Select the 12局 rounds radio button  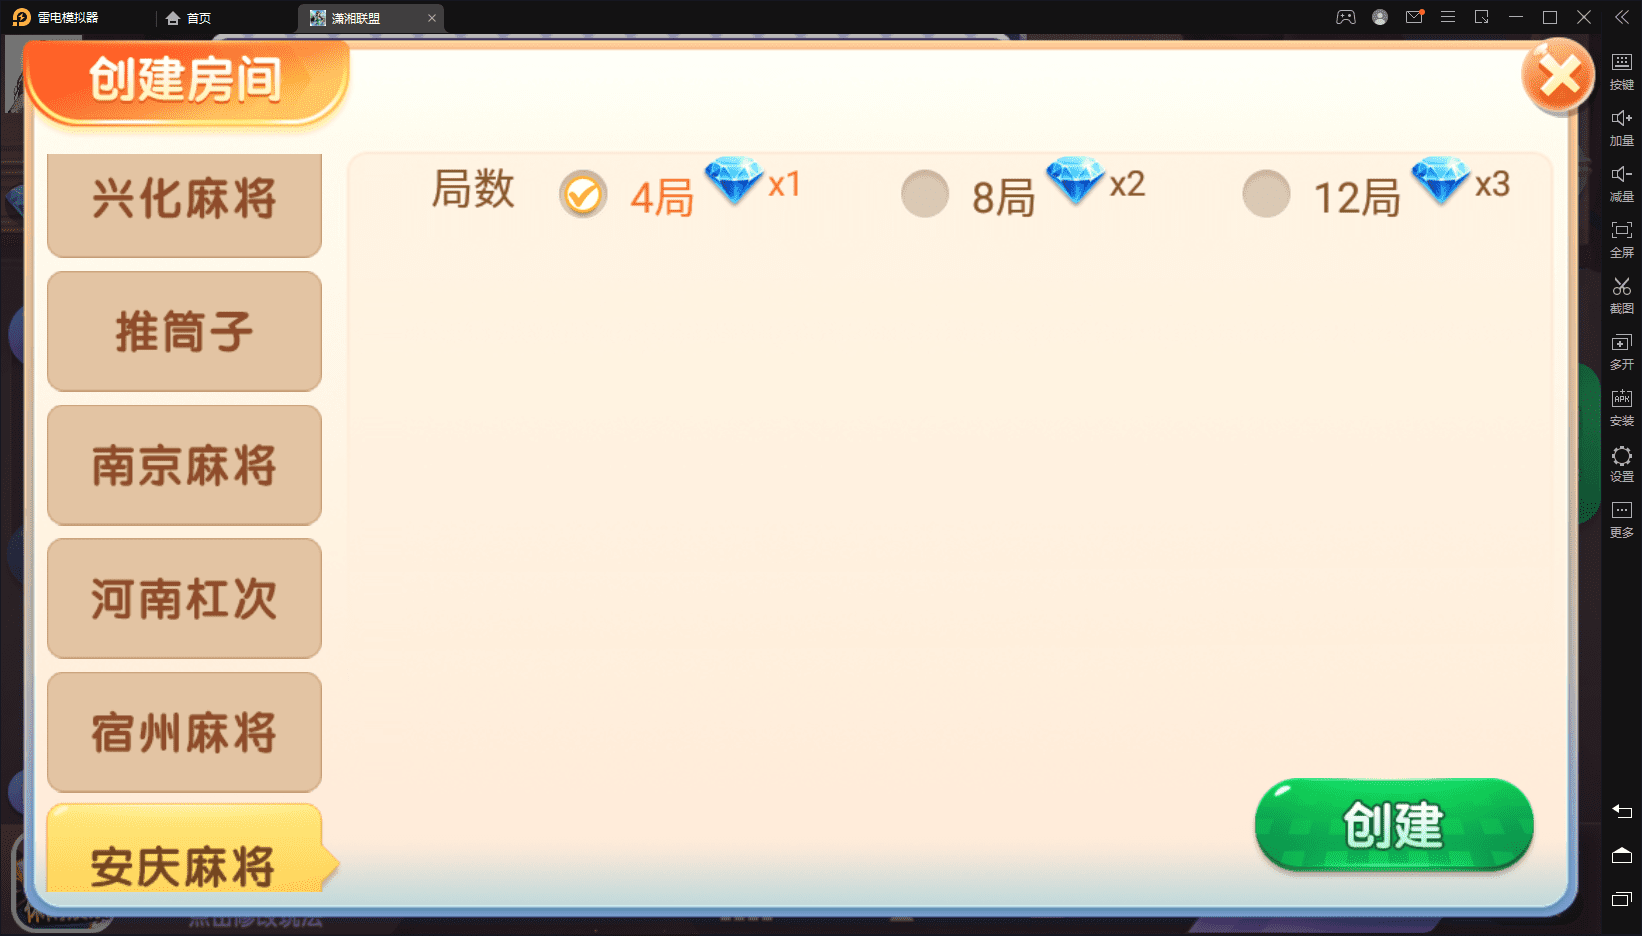[1266, 194]
